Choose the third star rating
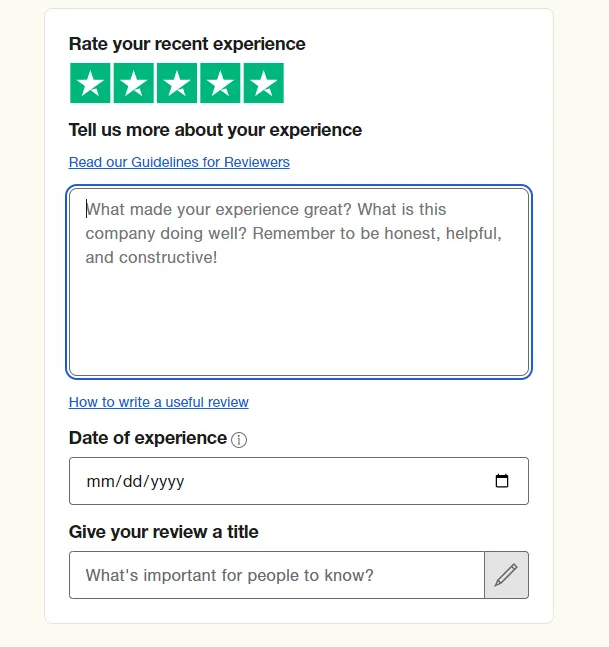The height and width of the screenshot is (647, 609). (x=177, y=83)
